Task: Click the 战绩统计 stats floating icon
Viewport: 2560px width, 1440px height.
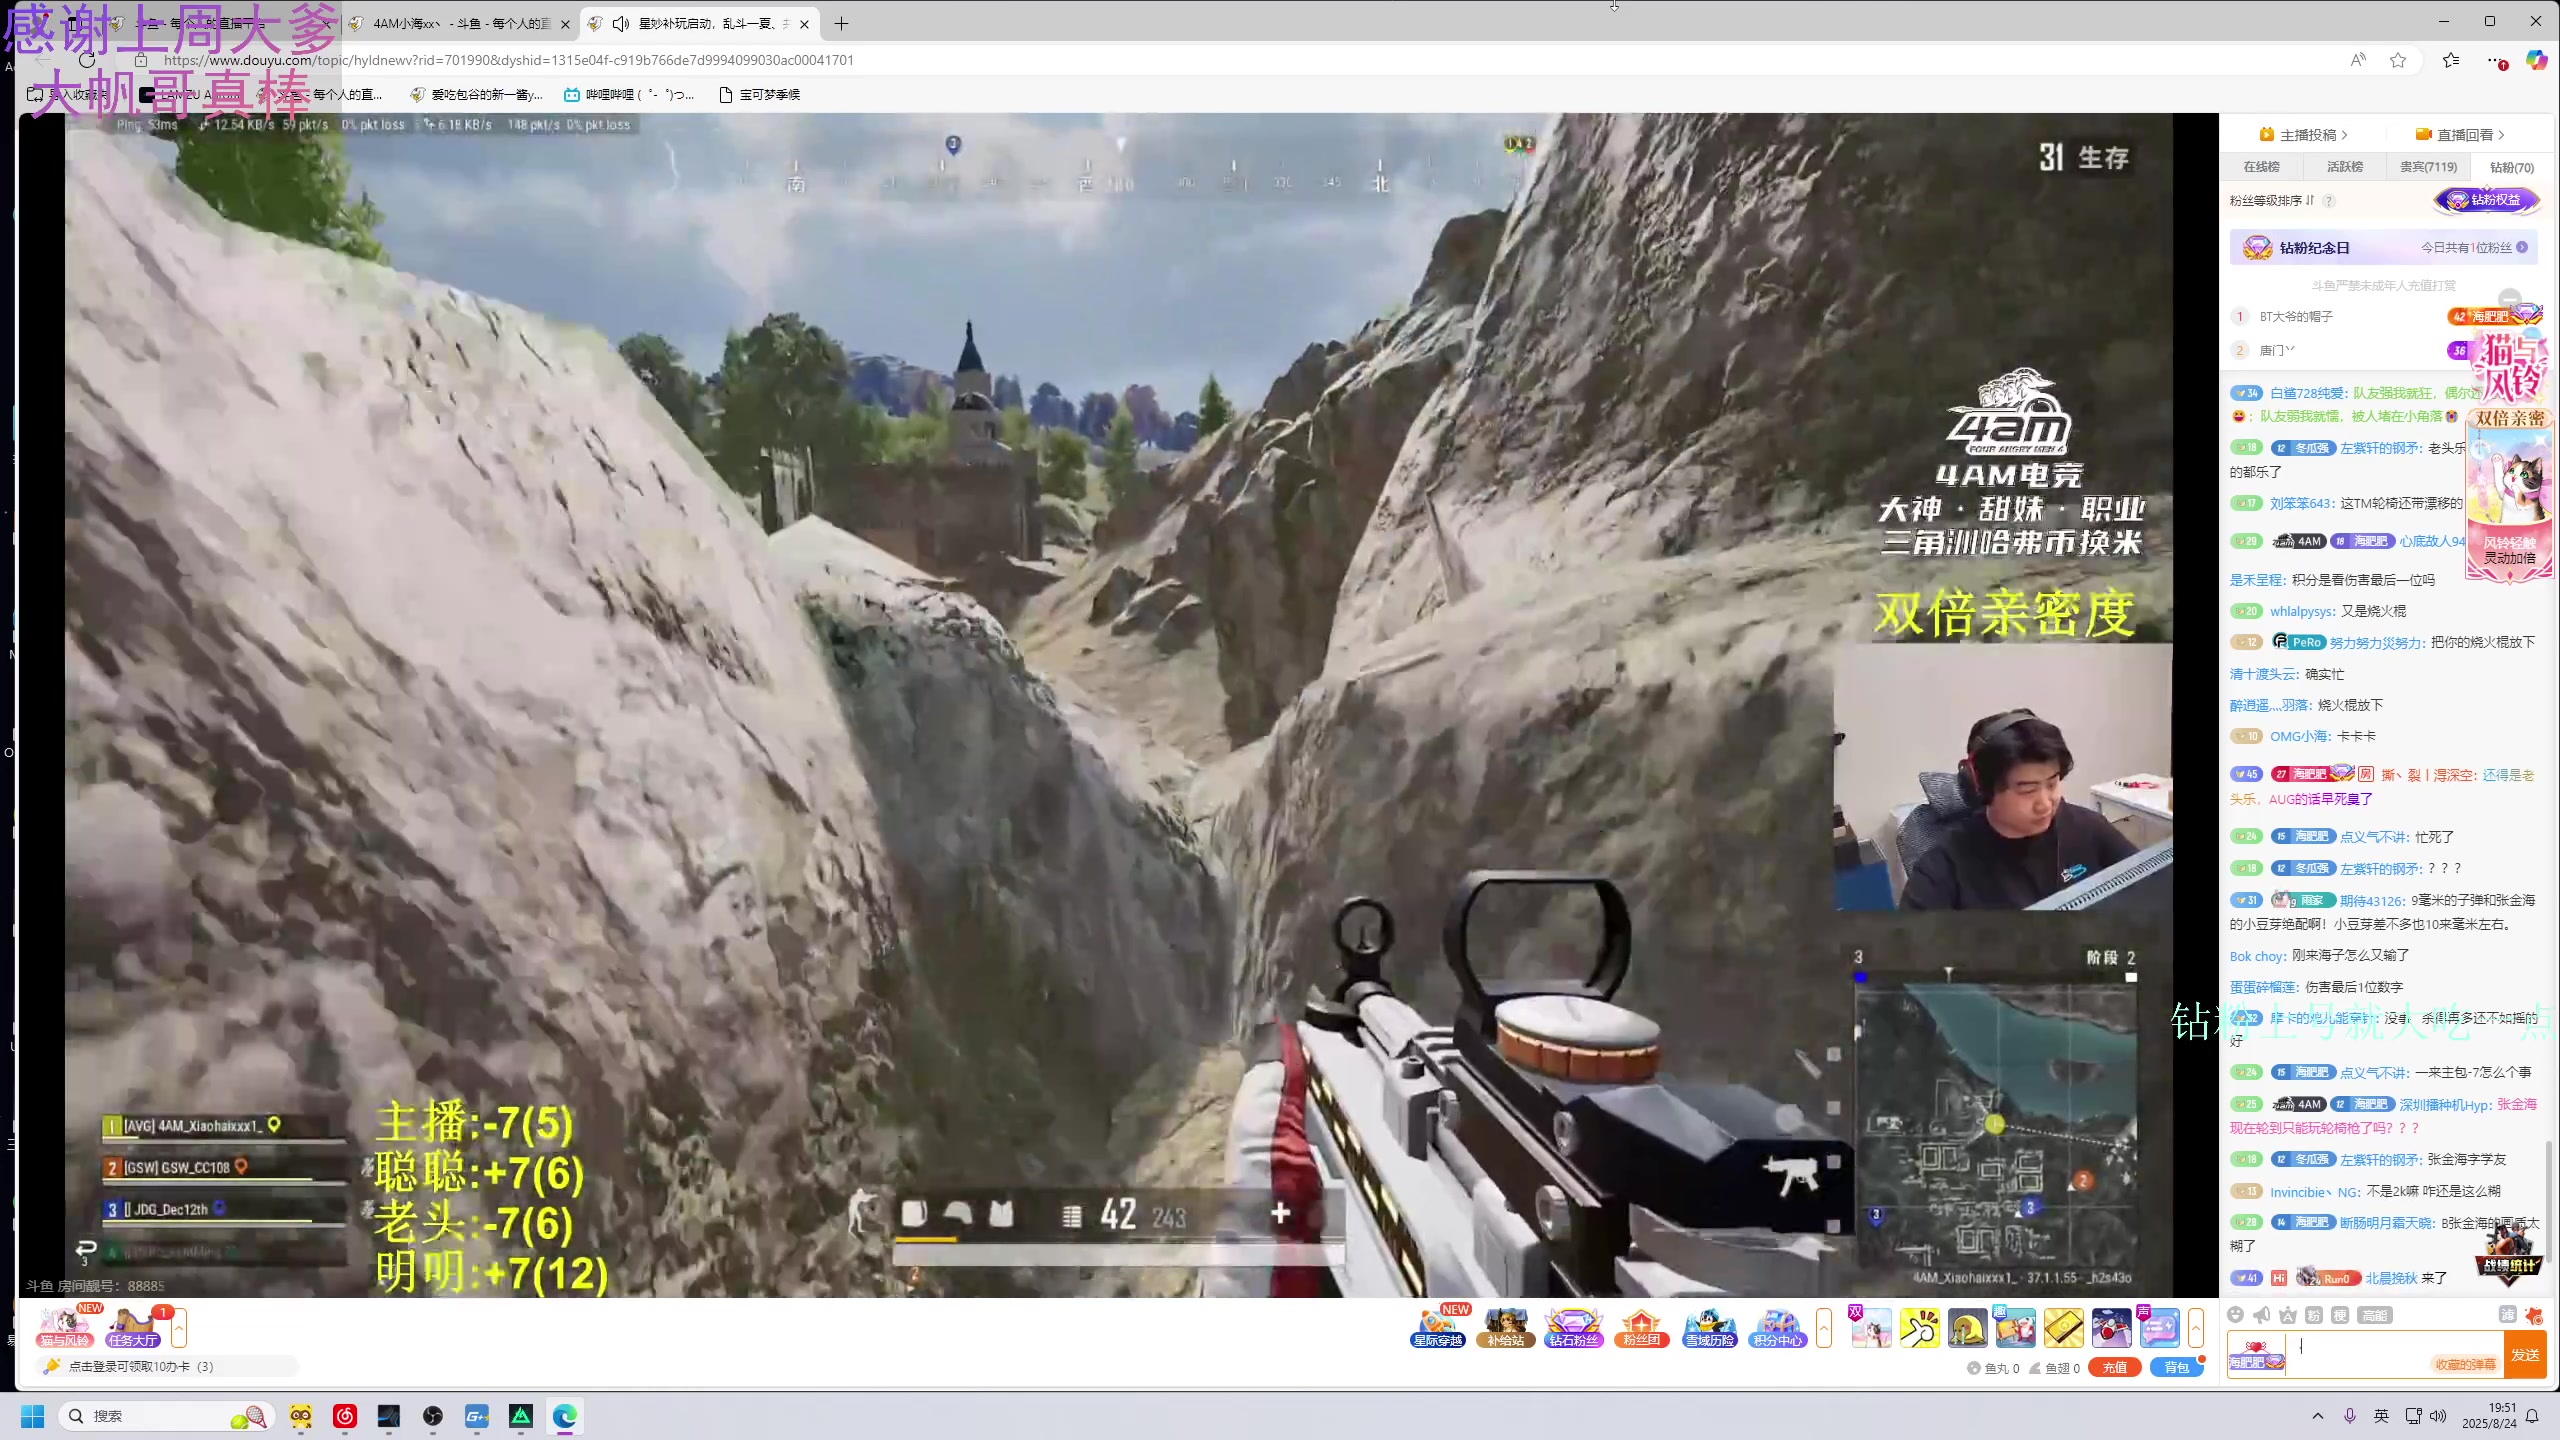Action: coord(2509,1253)
